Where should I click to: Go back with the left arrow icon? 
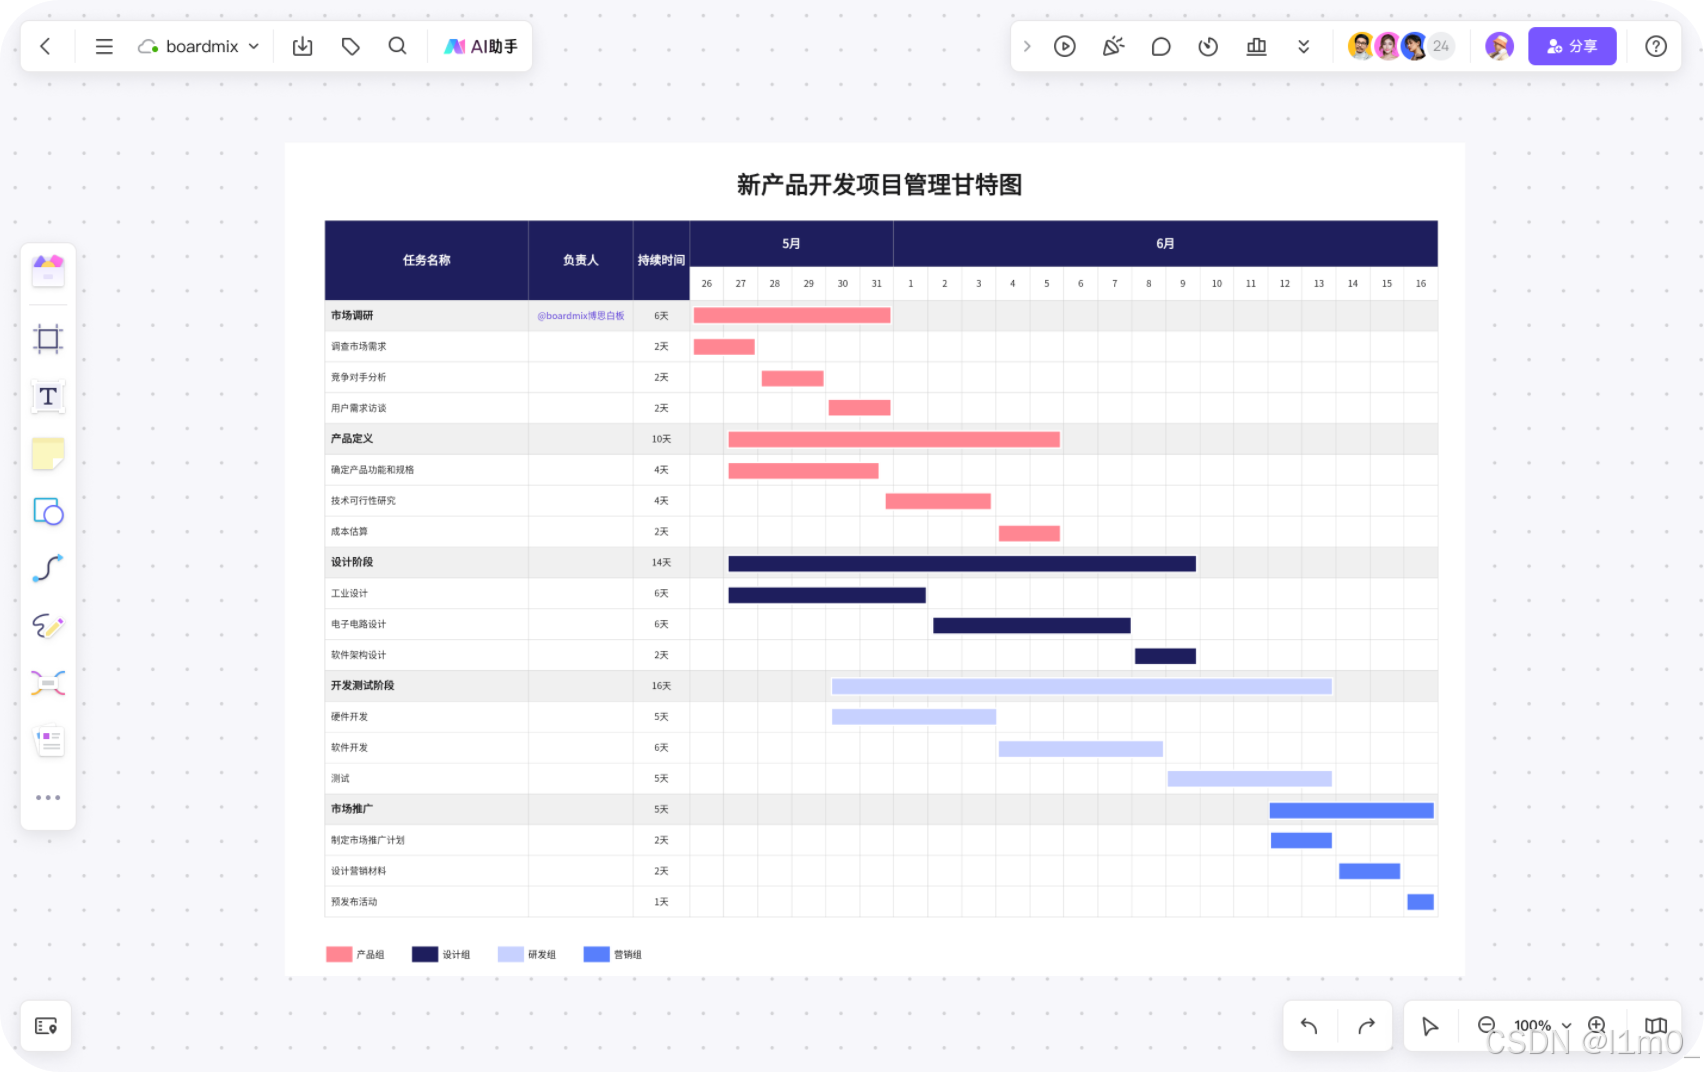pos(45,46)
